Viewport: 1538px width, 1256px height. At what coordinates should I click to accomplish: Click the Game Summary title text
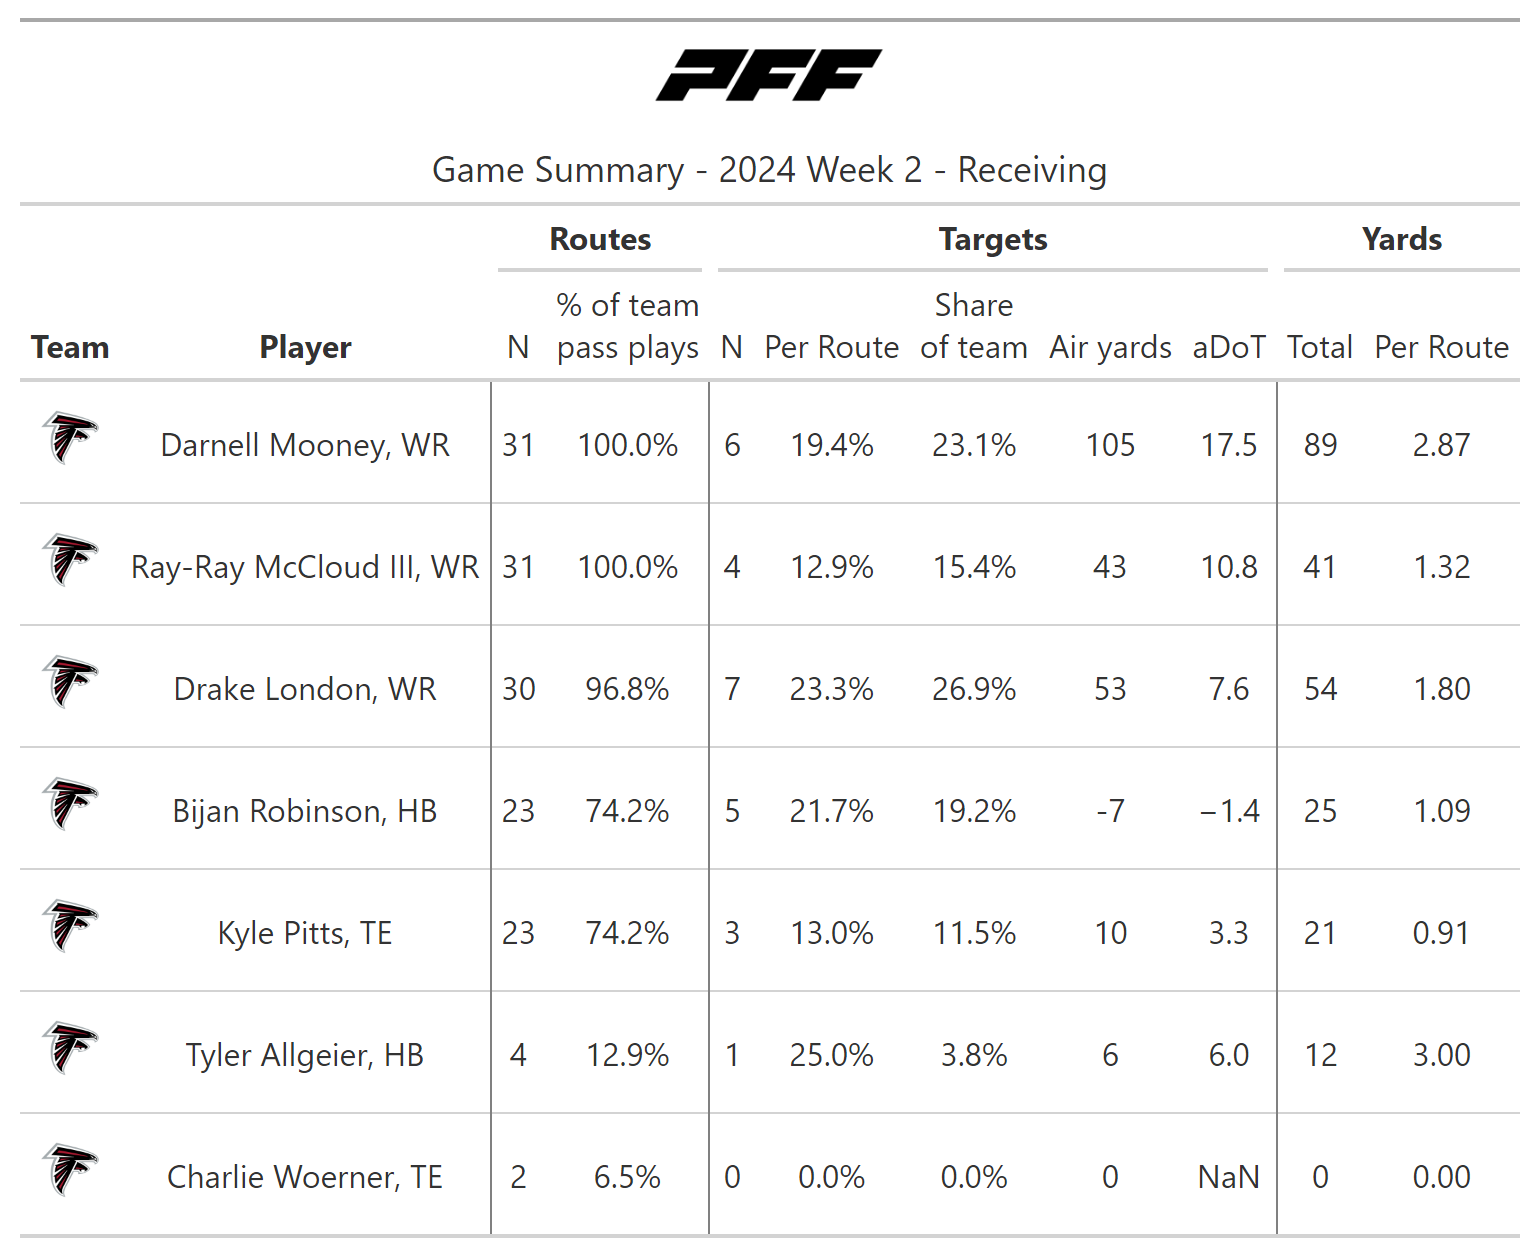coord(769,170)
